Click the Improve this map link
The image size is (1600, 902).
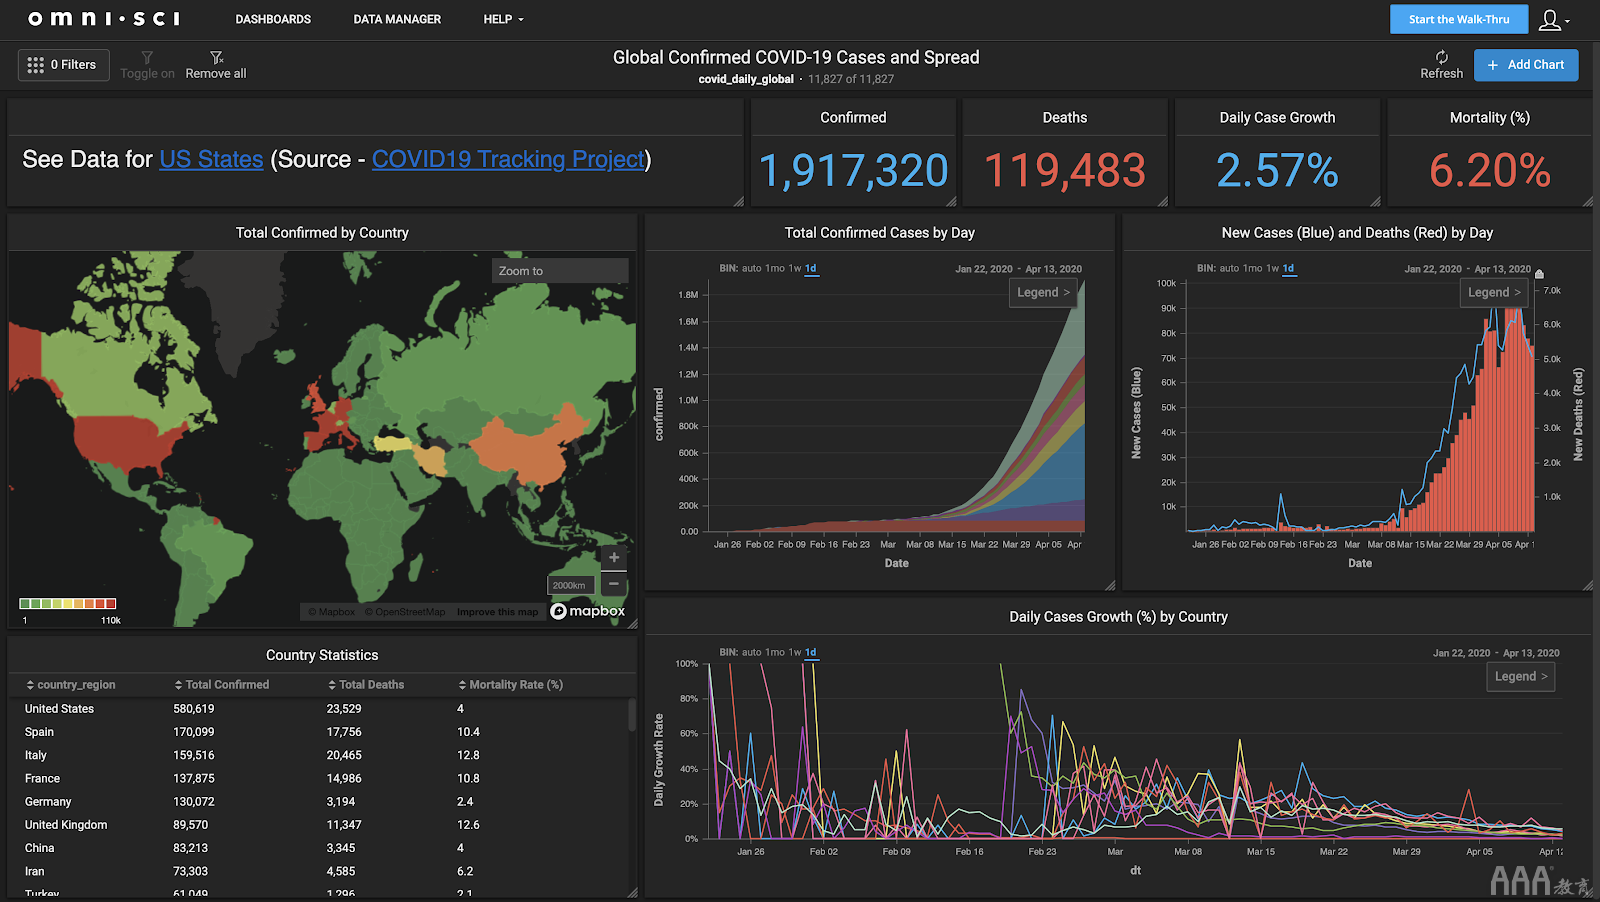point(497,612)
